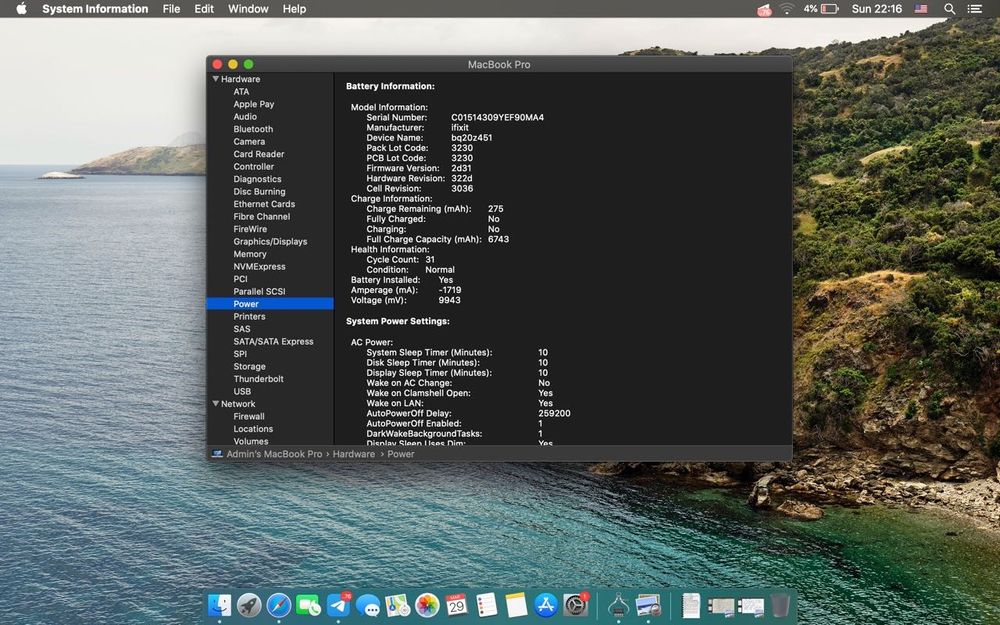Click Hardware in the path bar
This screenshot has height=625, width=1000.
click(354, 454)
